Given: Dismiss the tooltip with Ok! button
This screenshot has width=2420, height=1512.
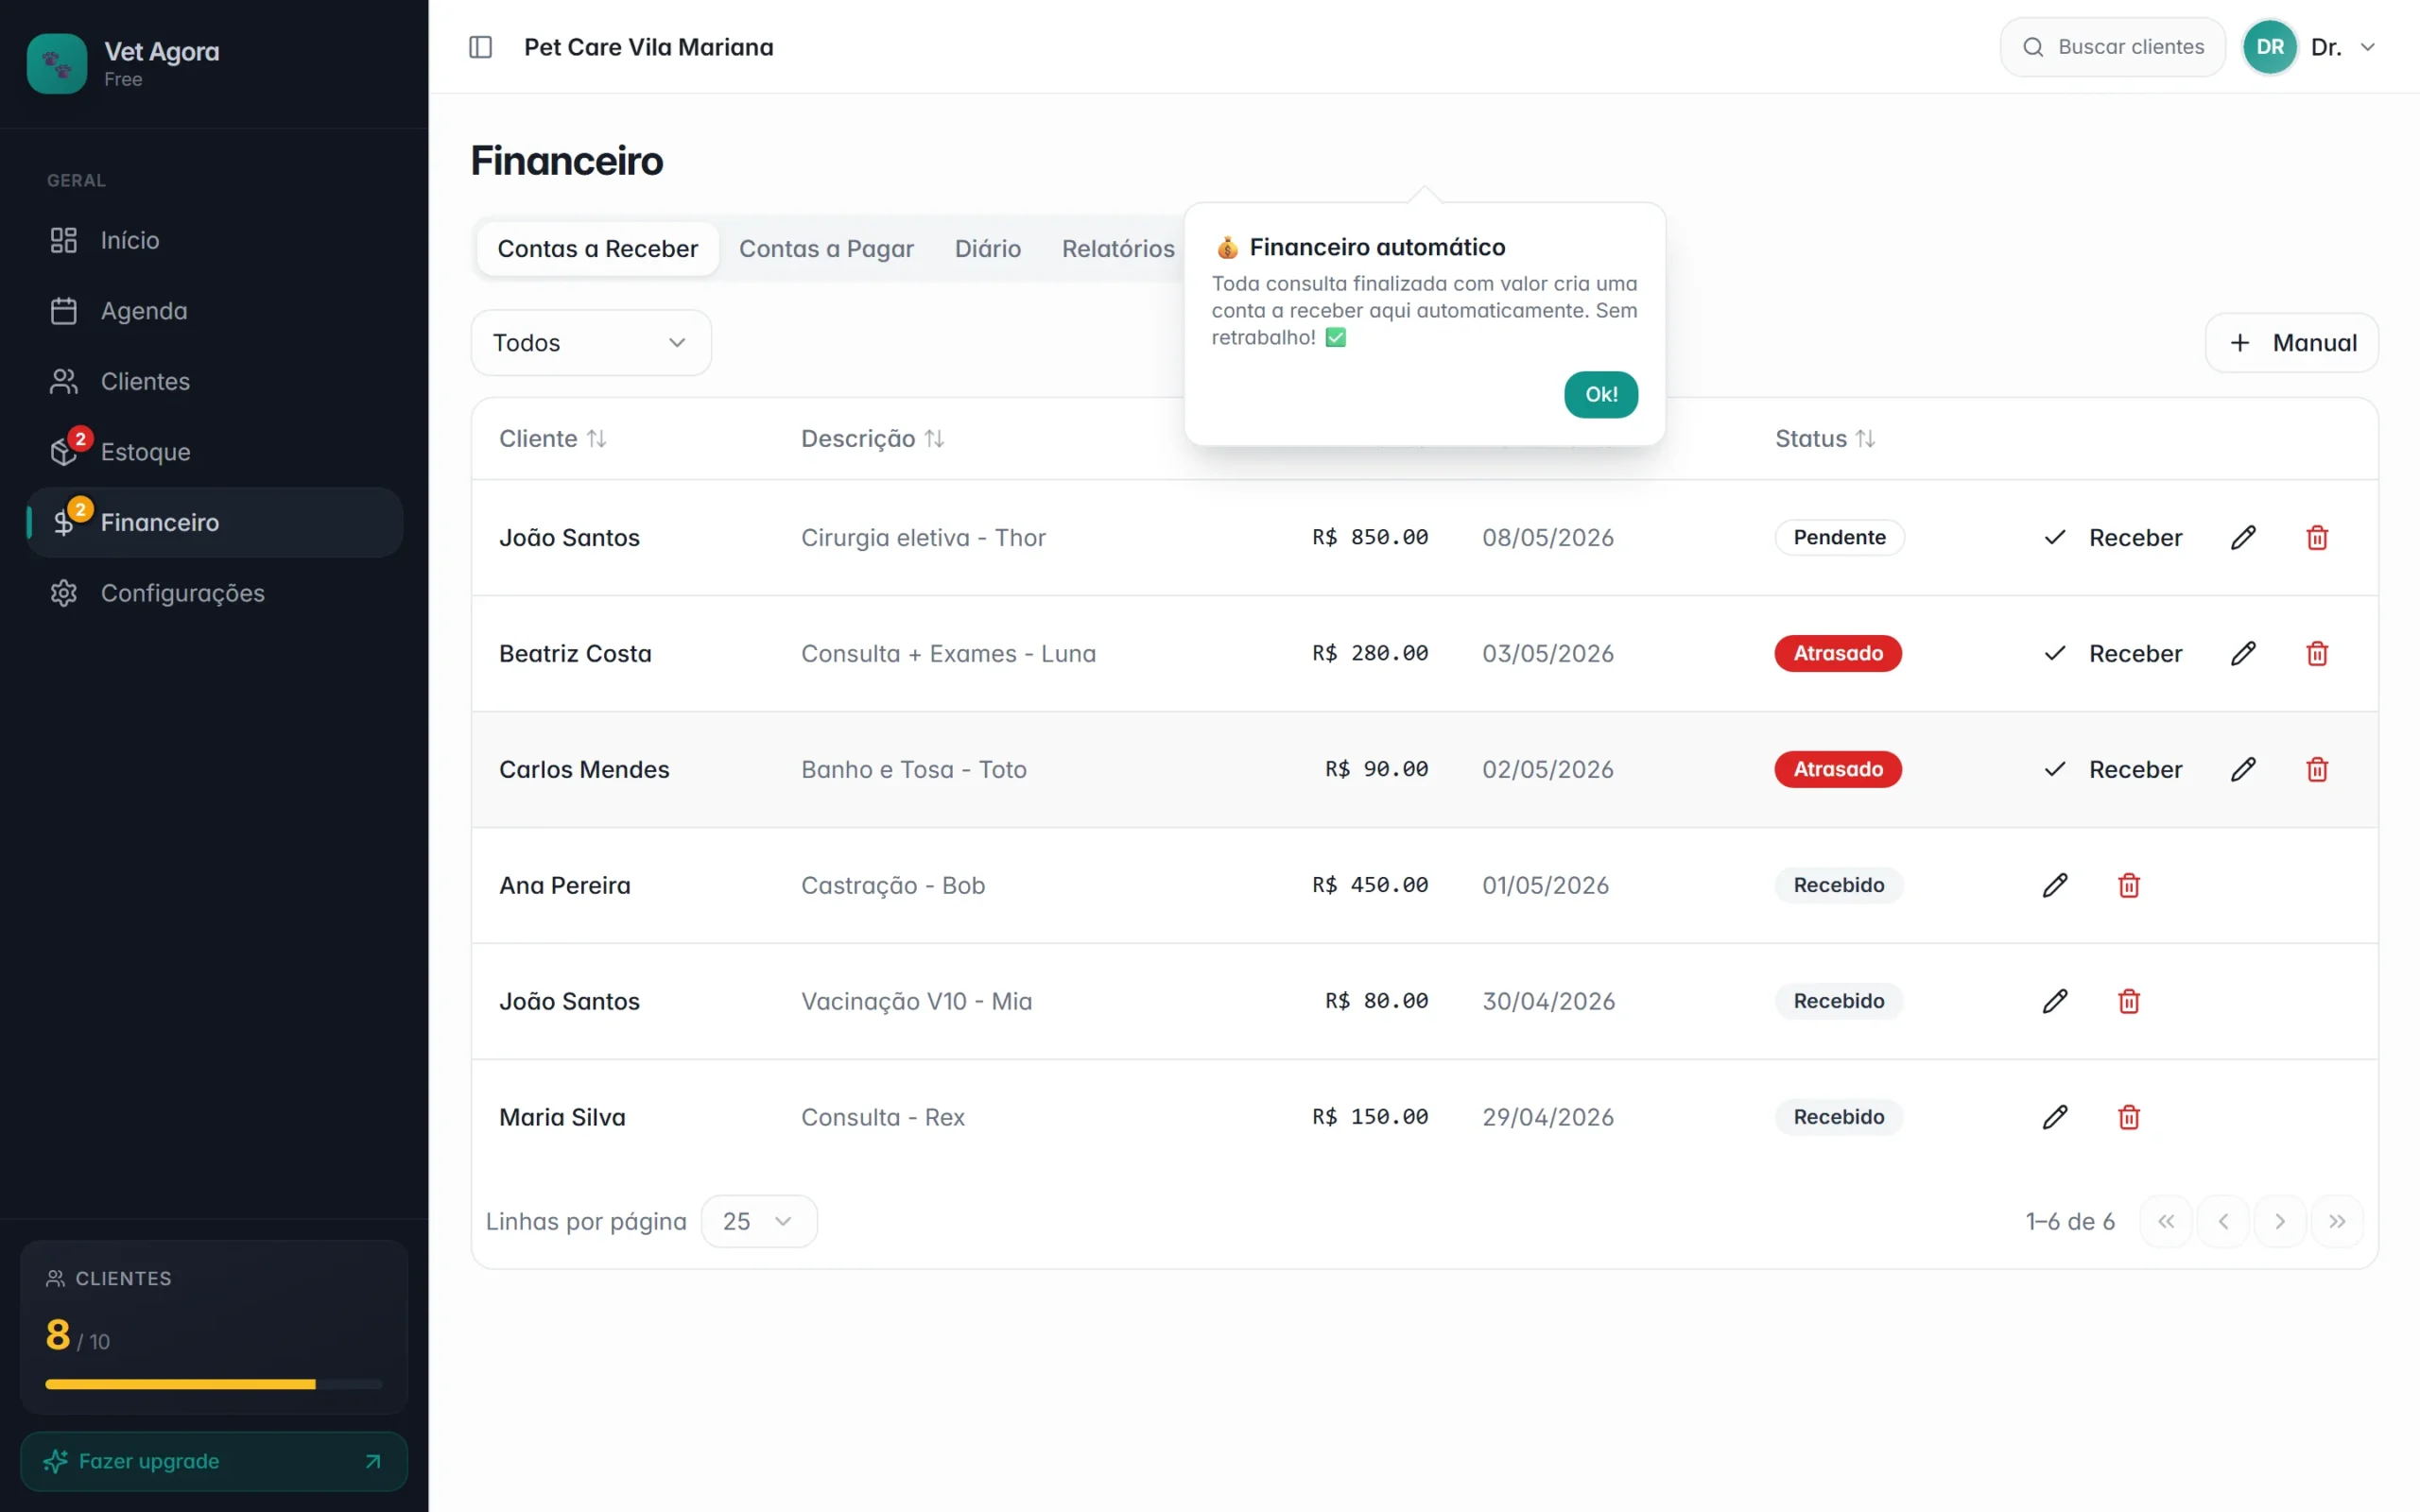Looking at the screenshot, I should click(x=1601, y=394).
